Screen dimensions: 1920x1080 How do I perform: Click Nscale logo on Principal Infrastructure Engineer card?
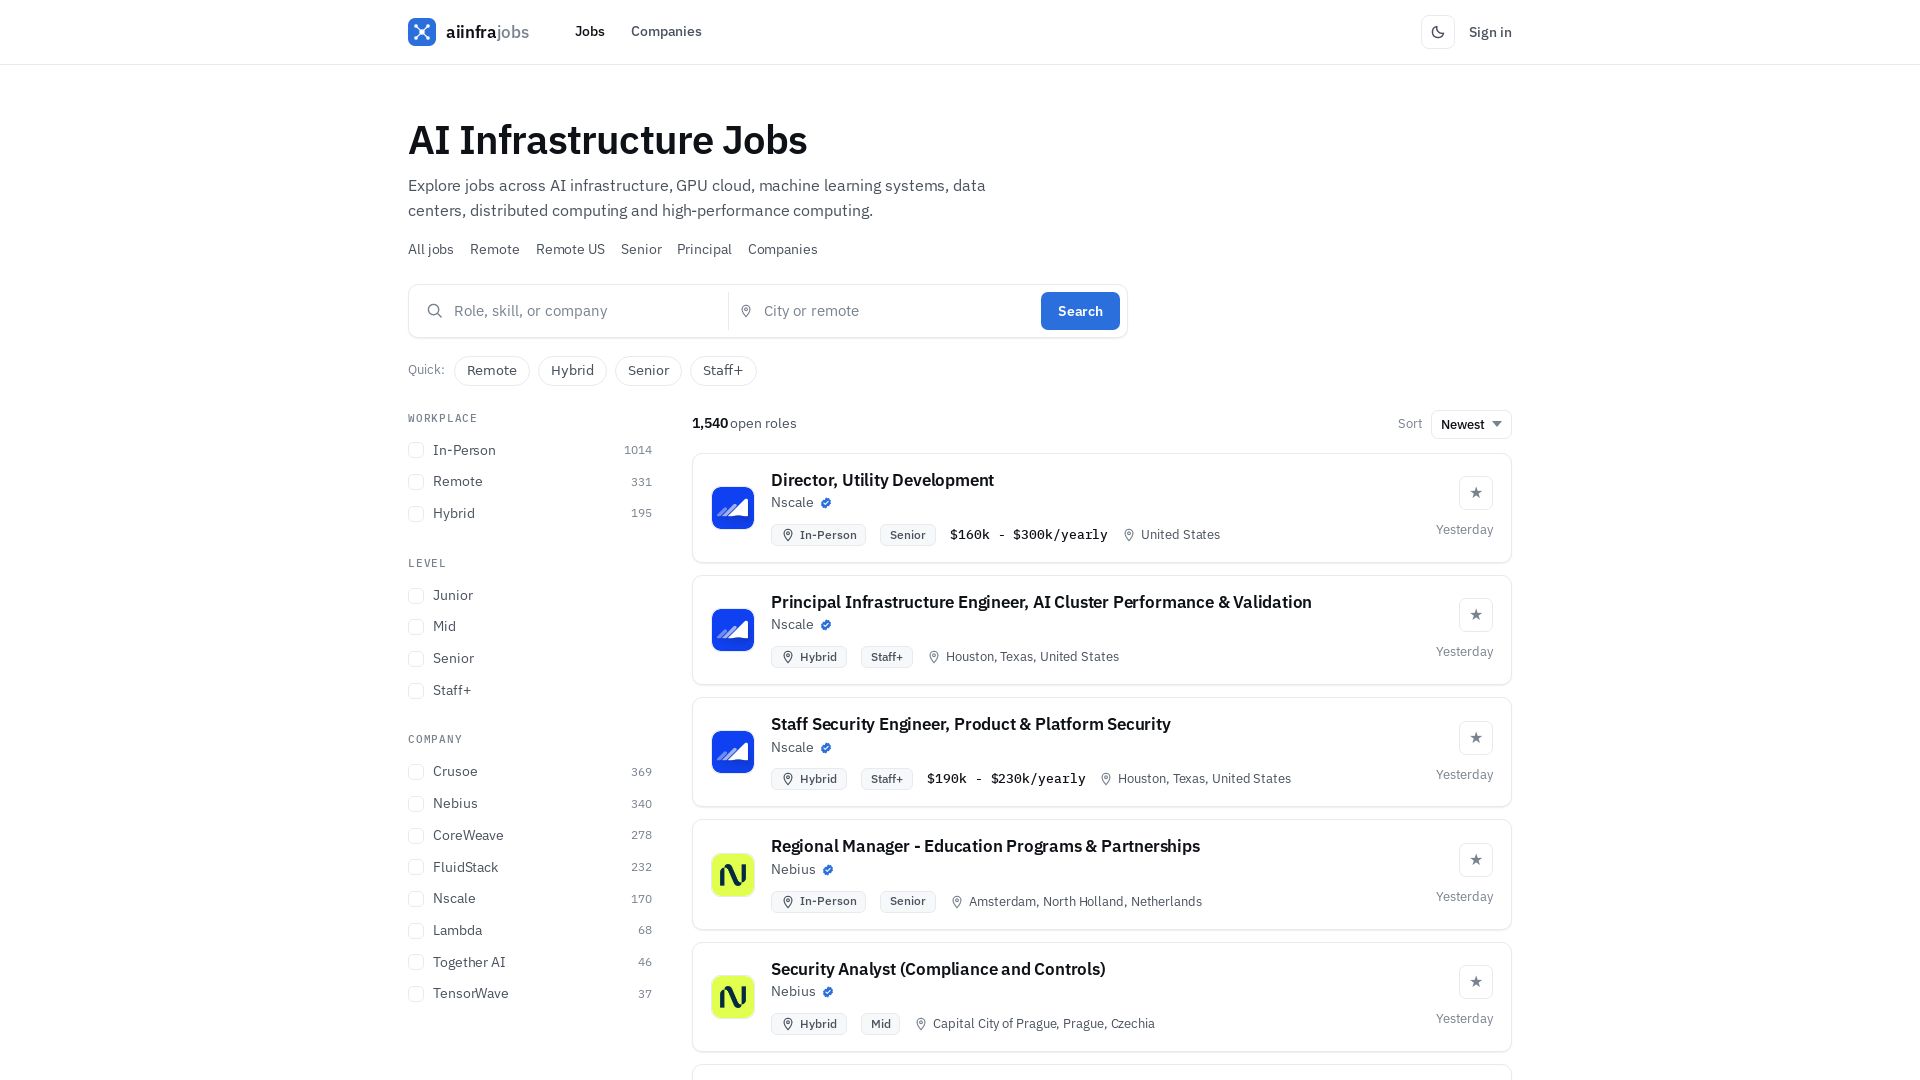coord(733,630)
